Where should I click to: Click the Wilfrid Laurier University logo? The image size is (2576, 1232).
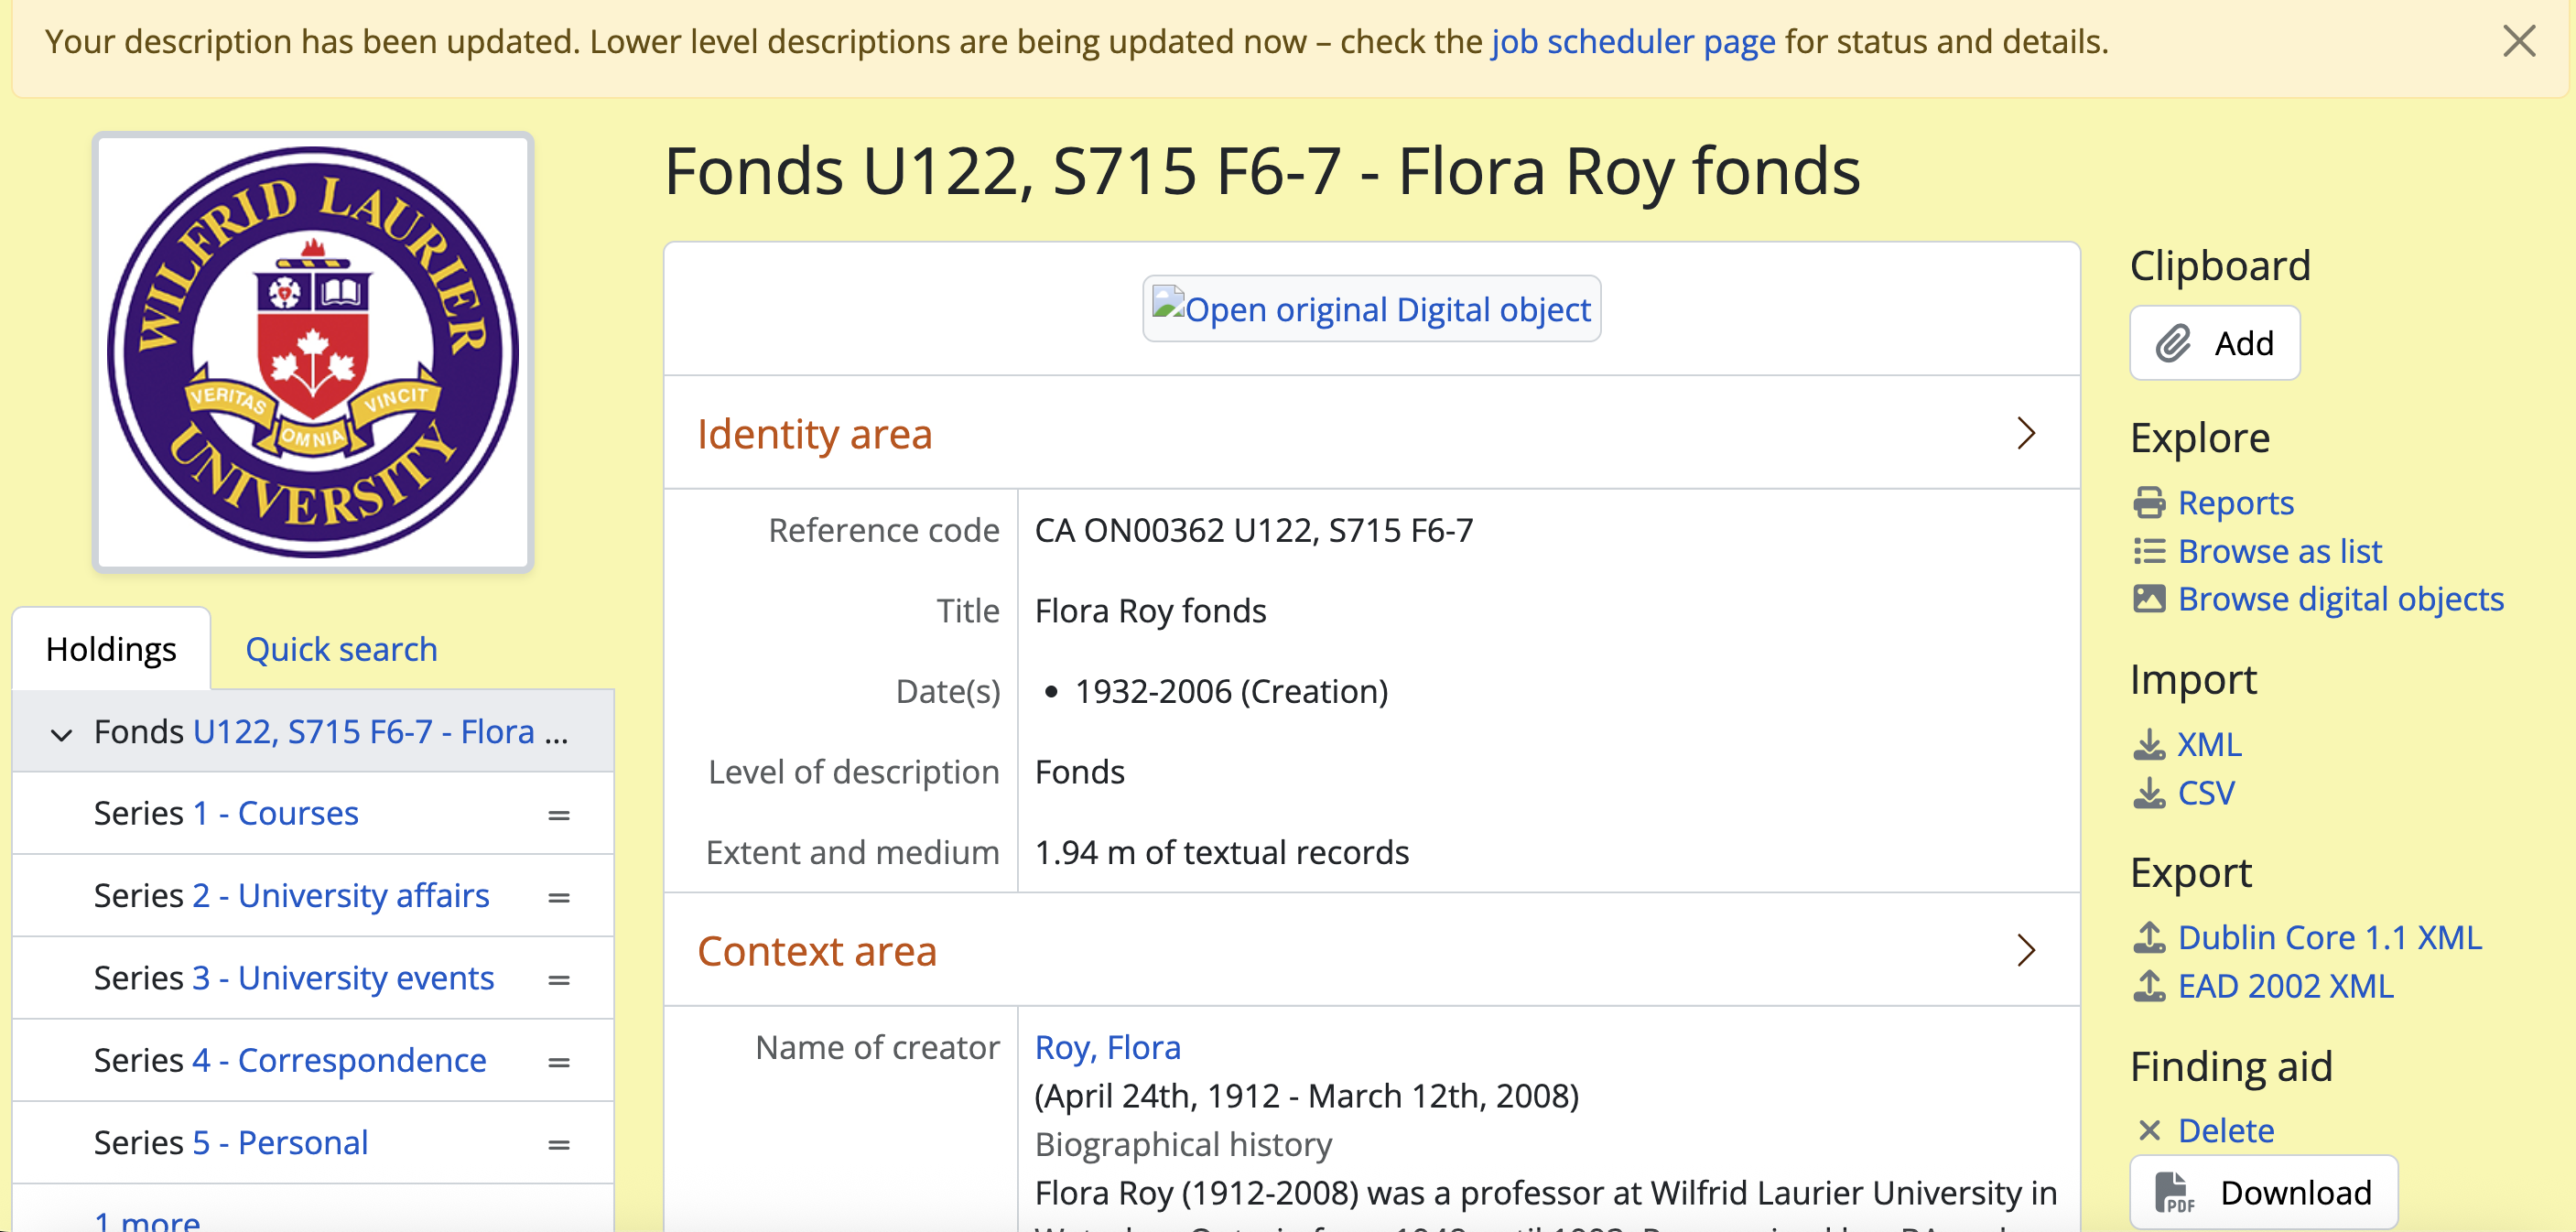coord(313,352)
